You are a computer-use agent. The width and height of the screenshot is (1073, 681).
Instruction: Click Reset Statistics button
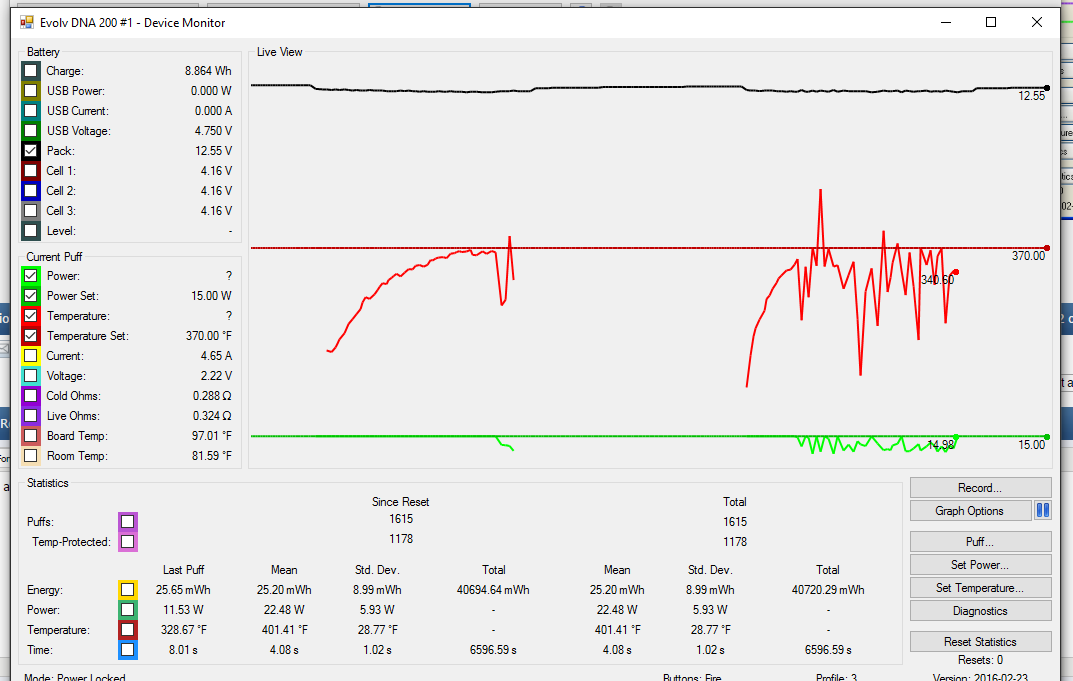[980, 642]
